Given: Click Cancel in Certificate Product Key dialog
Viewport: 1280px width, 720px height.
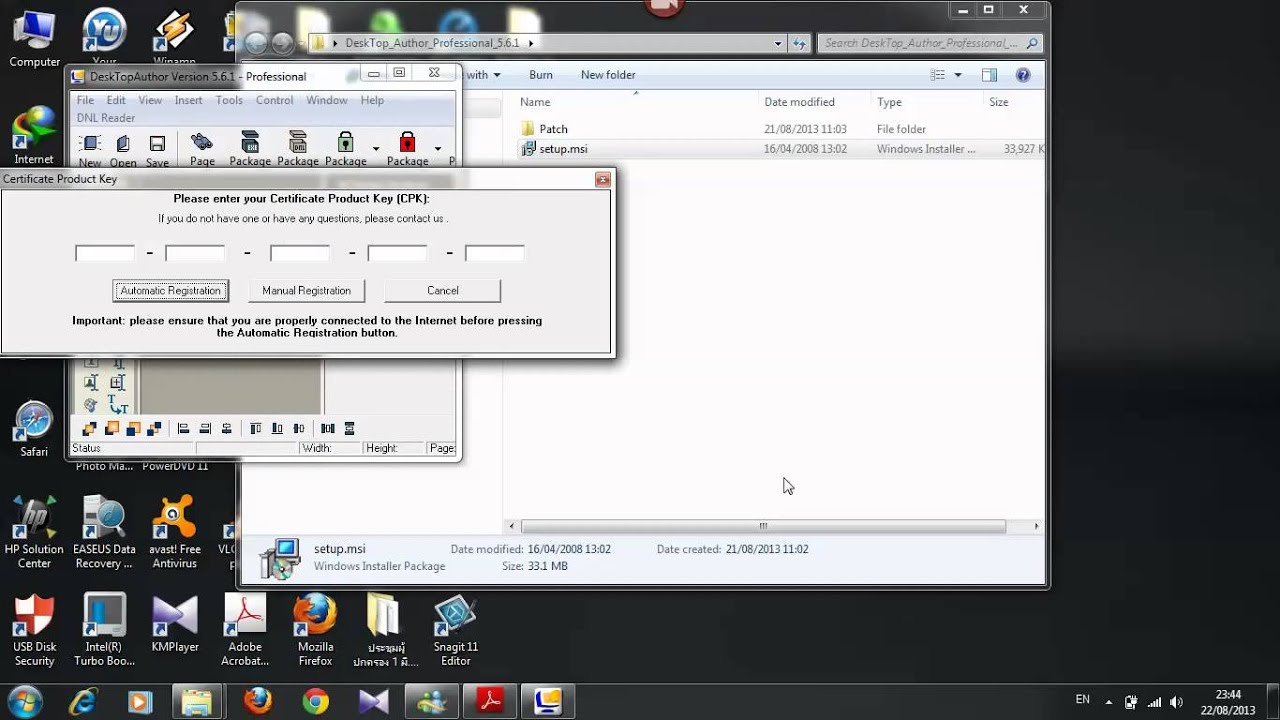Looking at the screenshot, I should pyautogui.click(x=443, y=290).
